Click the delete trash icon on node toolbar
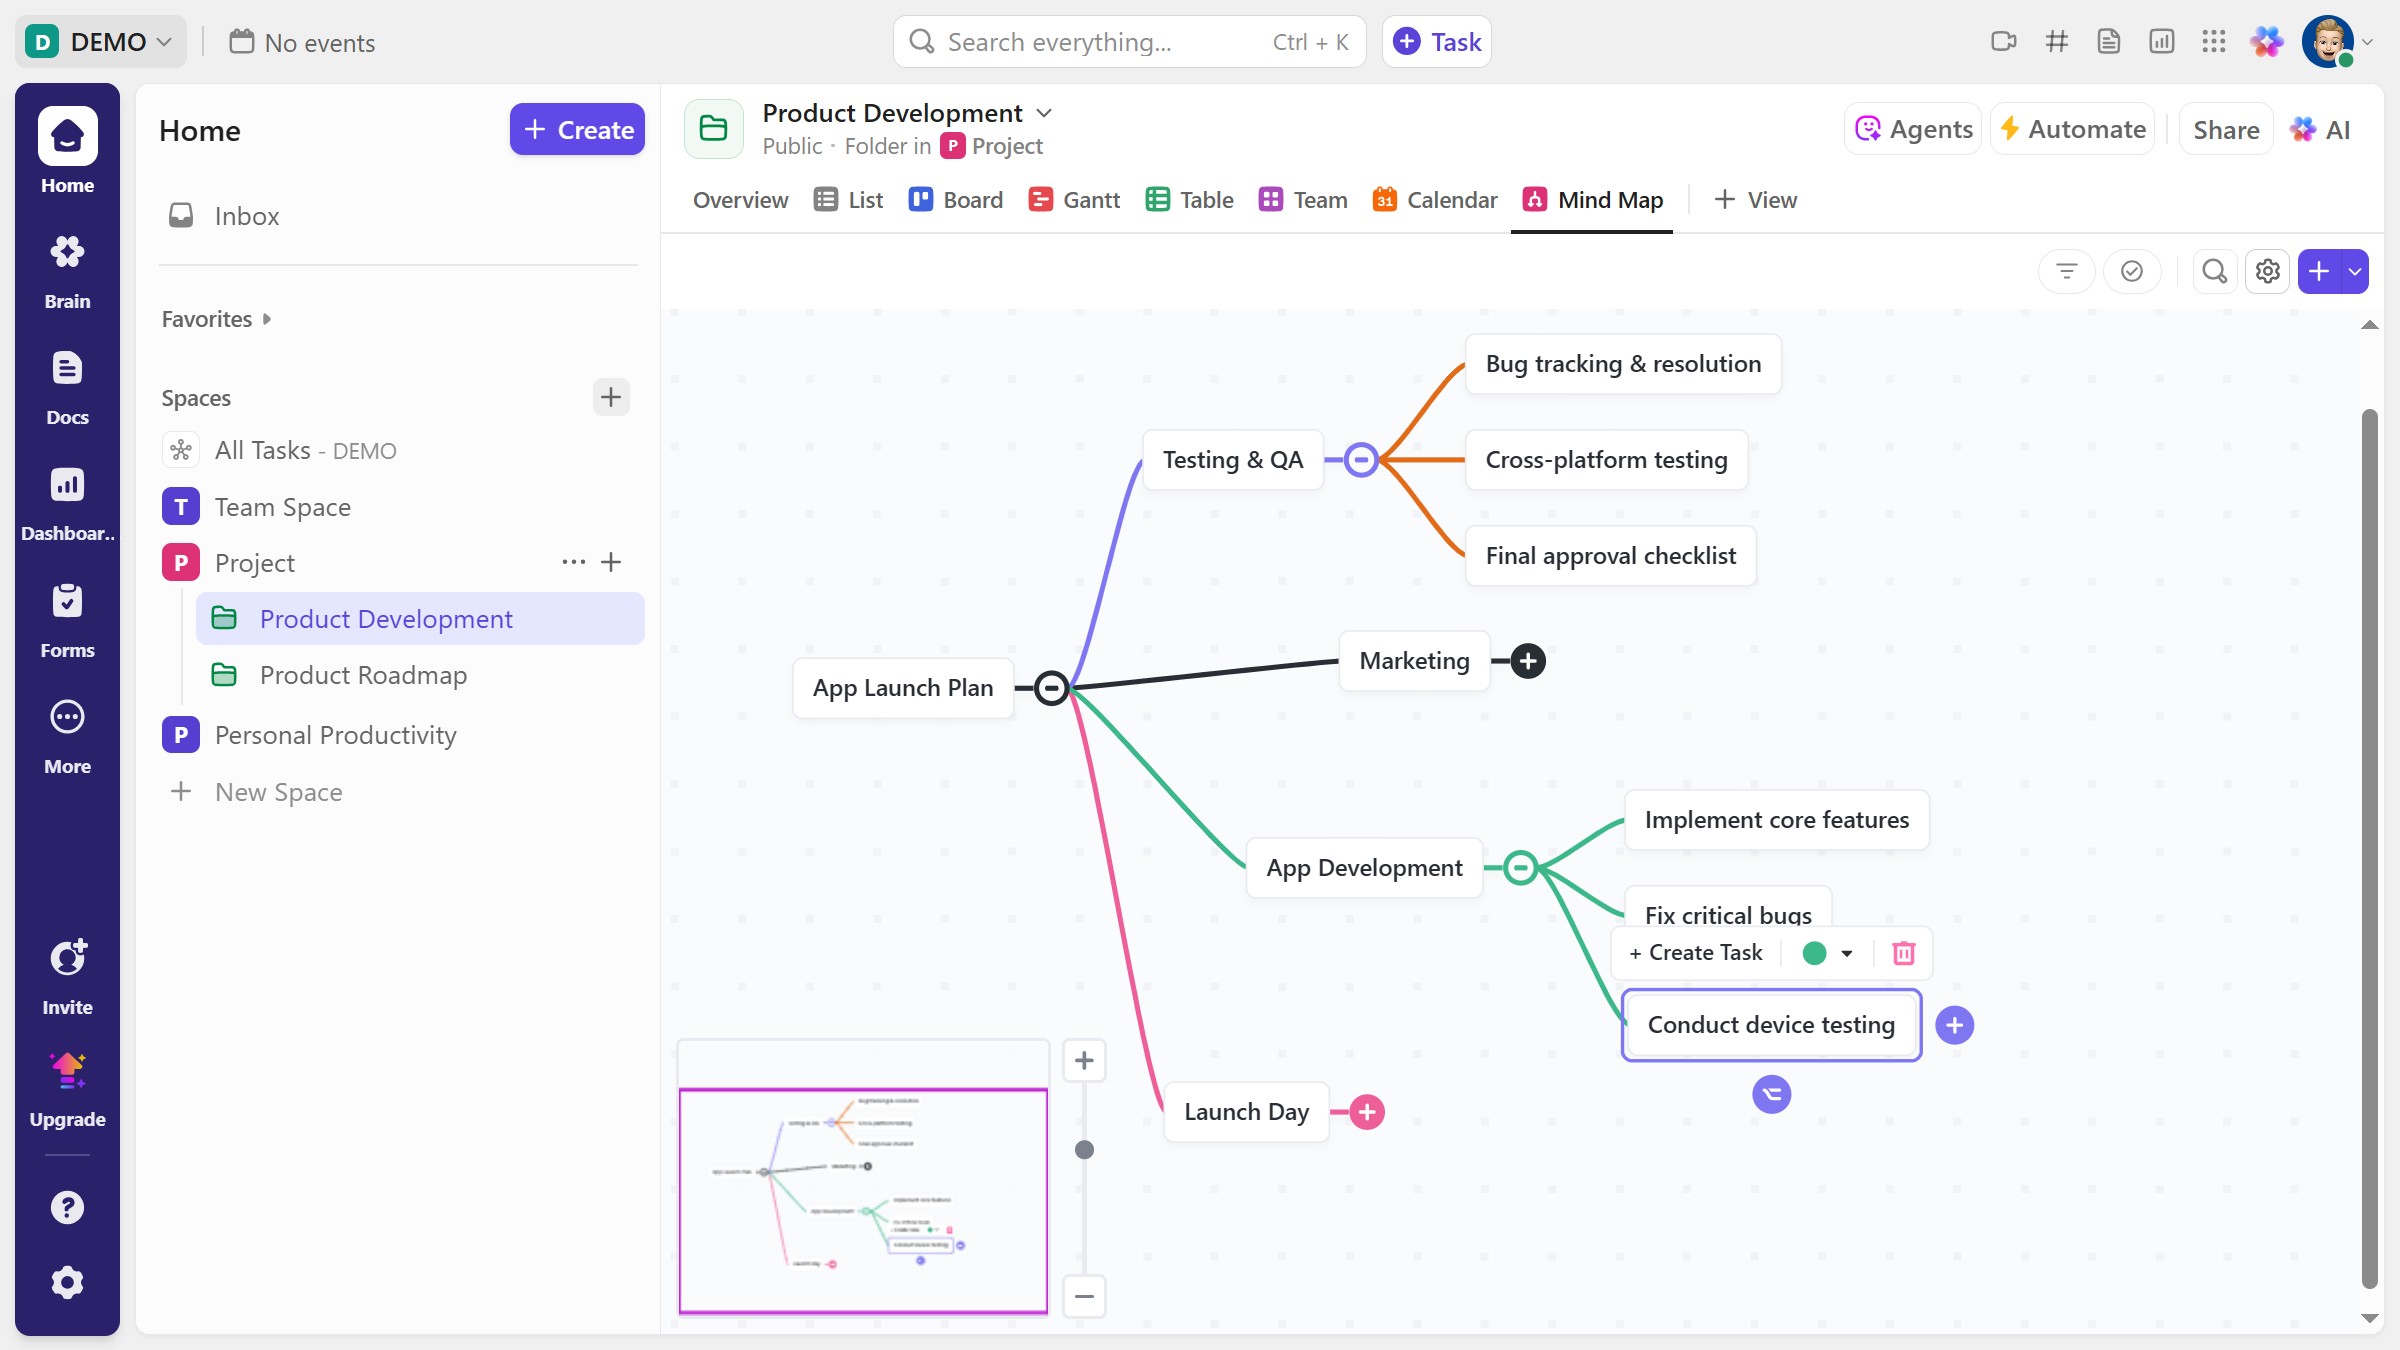The width and height of the screenshot is (2400, 1350). [1903, 953]
